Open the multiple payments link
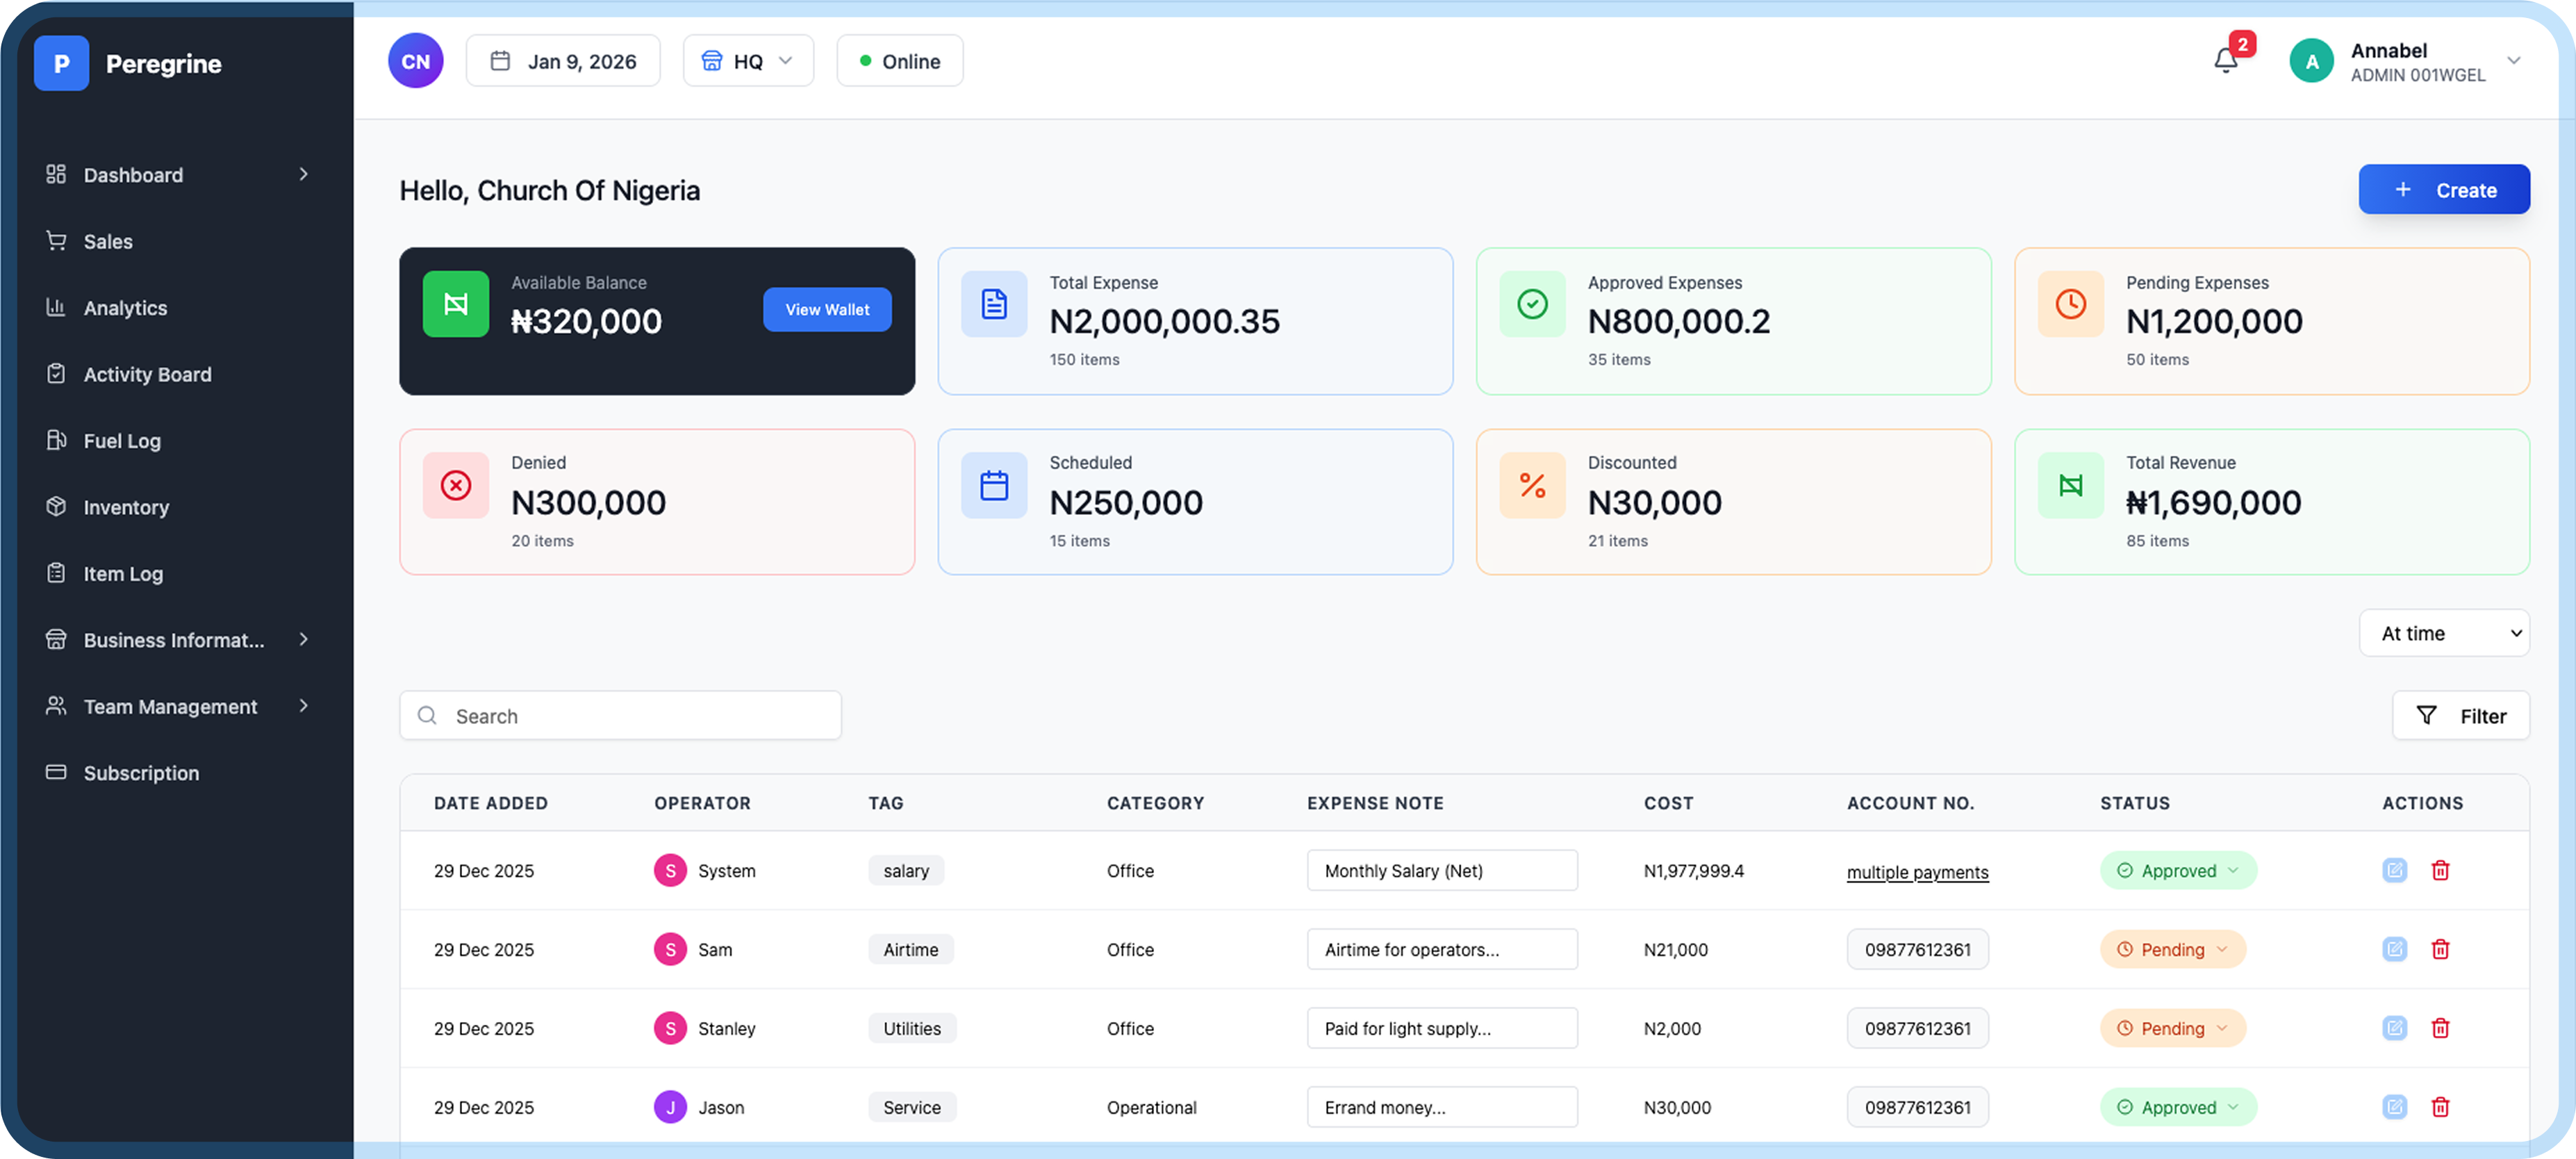This screenshot has height=1159, width=2576. pyautogui.click(x=1917, y=871)
